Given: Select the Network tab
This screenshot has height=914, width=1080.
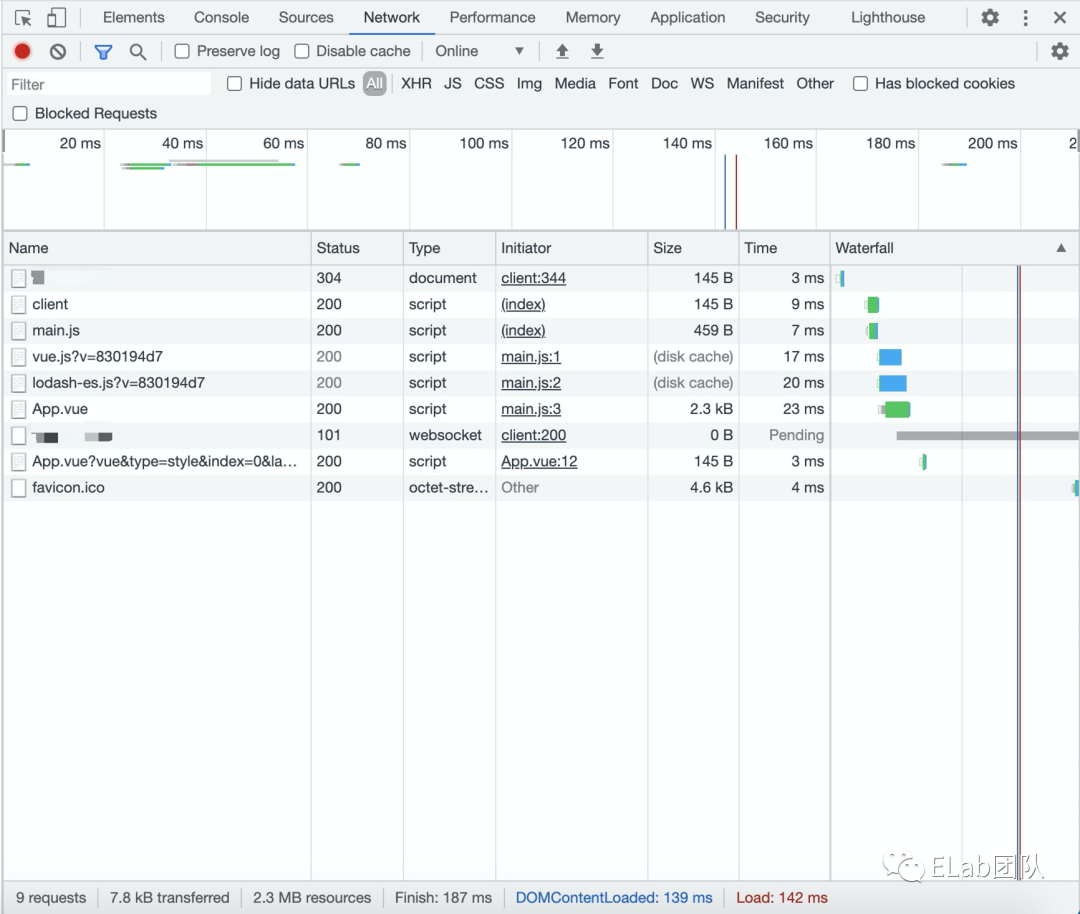Looking at the screenshot, I should 391,17.
